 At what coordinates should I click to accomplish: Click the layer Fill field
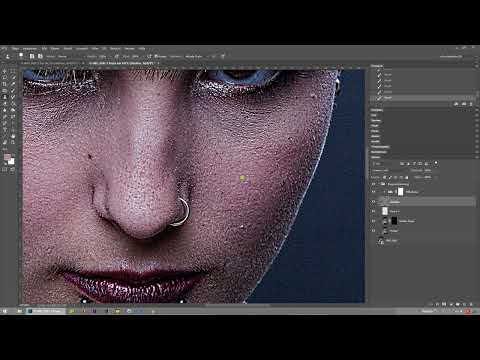[x=427, y=177]
